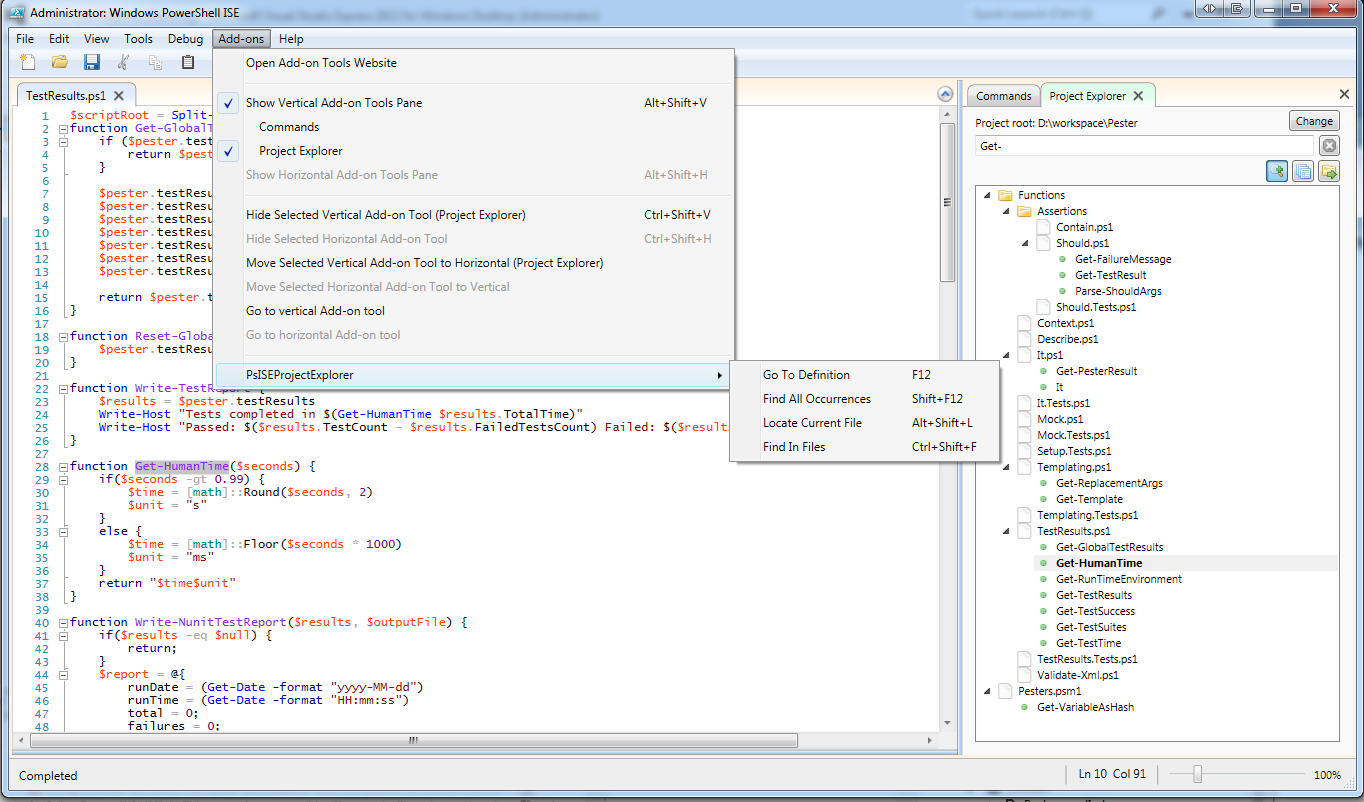Image resolution: width=1364 pixels, height=802 pixels.
Task: Click the editor horizontal scrollbar thumb
Action: click(415, 741)
